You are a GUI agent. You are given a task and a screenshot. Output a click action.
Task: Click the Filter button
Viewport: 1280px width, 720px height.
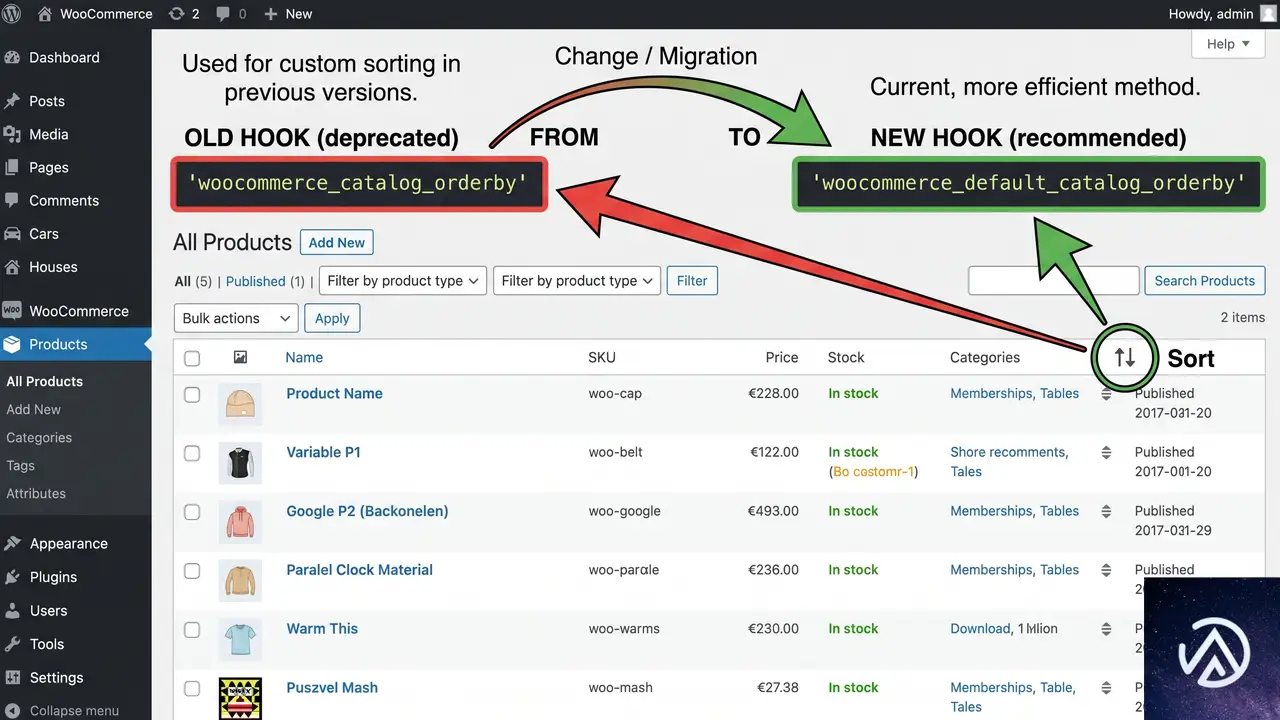click(692, 281)
